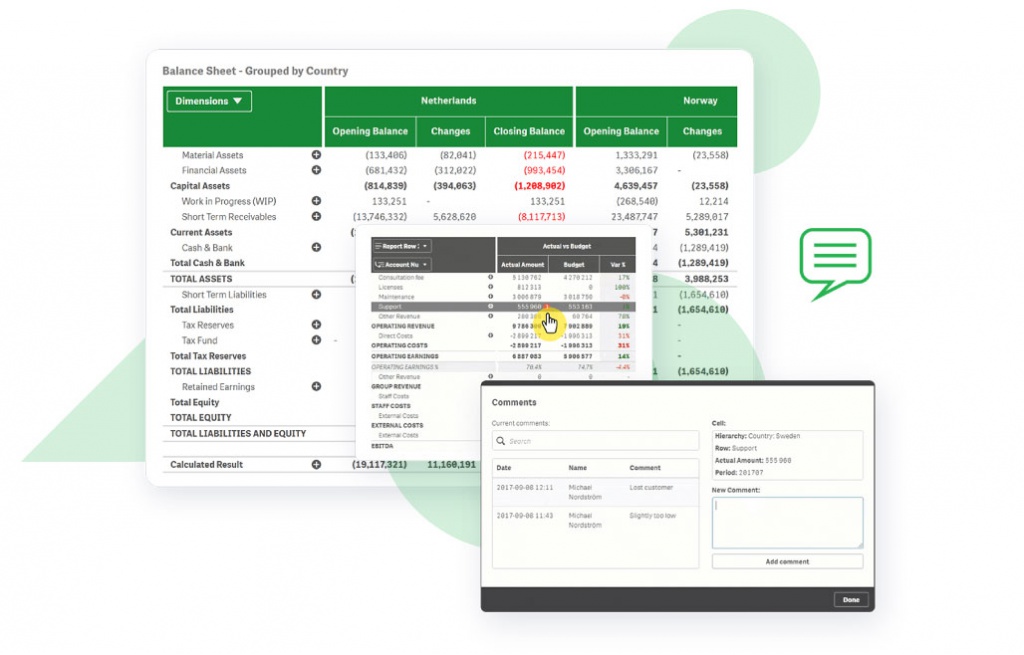Click the plus icon next to Cash & Bank
The height and width of the screenshot is (655, 1024).
click(316, 247)
